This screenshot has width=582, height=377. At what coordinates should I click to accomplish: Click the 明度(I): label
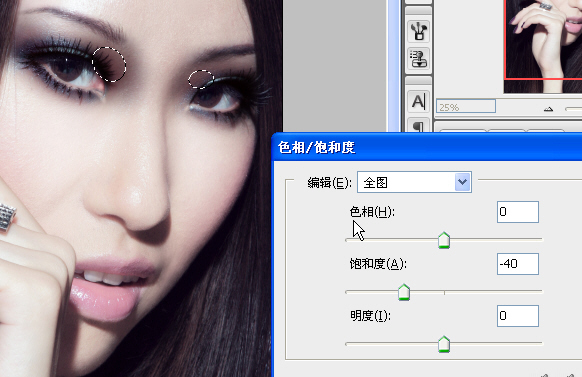[x=370, y=316]
